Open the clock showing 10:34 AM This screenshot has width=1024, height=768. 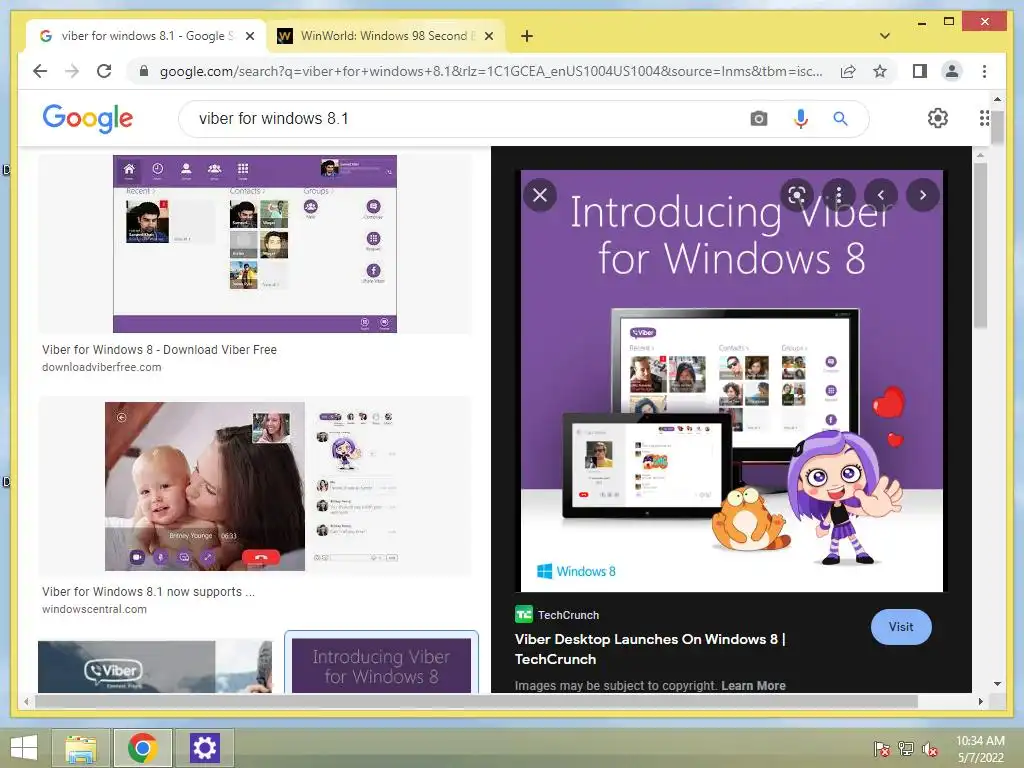pyautogui.click(x=980, y=749)
